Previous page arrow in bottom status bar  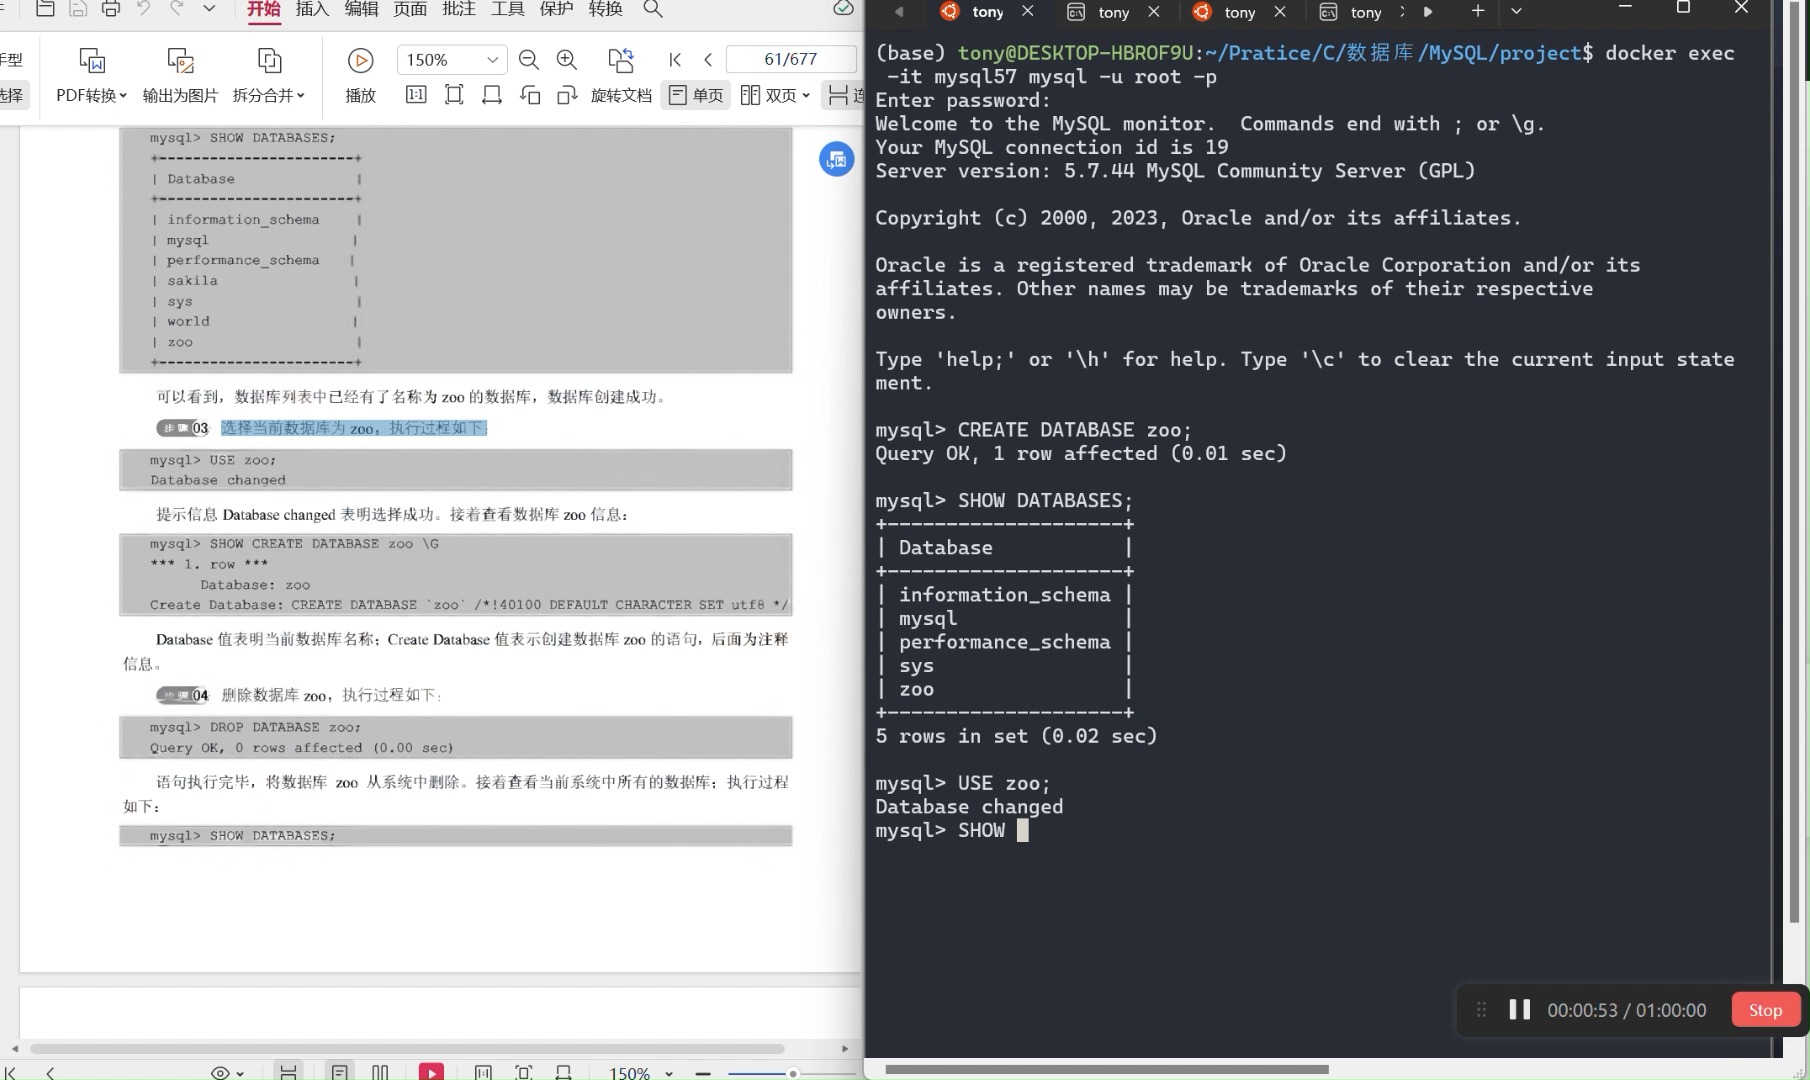tap(50, 1073)
